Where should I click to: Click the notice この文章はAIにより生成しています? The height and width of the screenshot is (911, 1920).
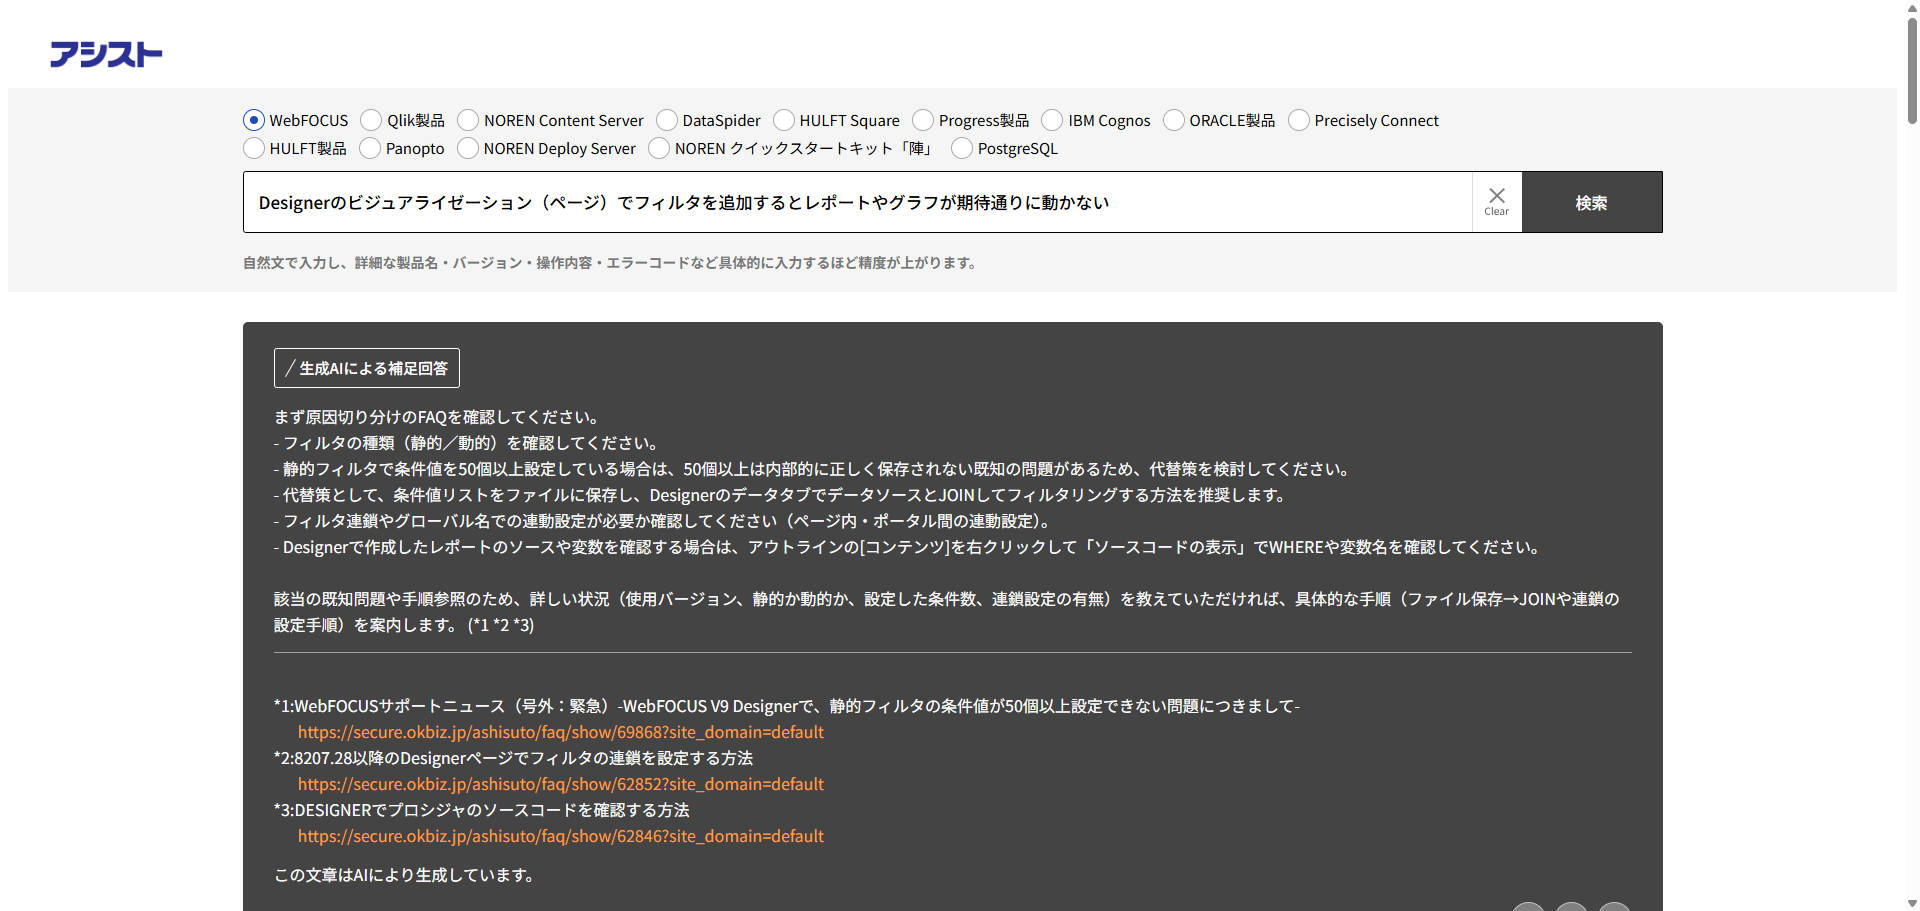point(405,875)
